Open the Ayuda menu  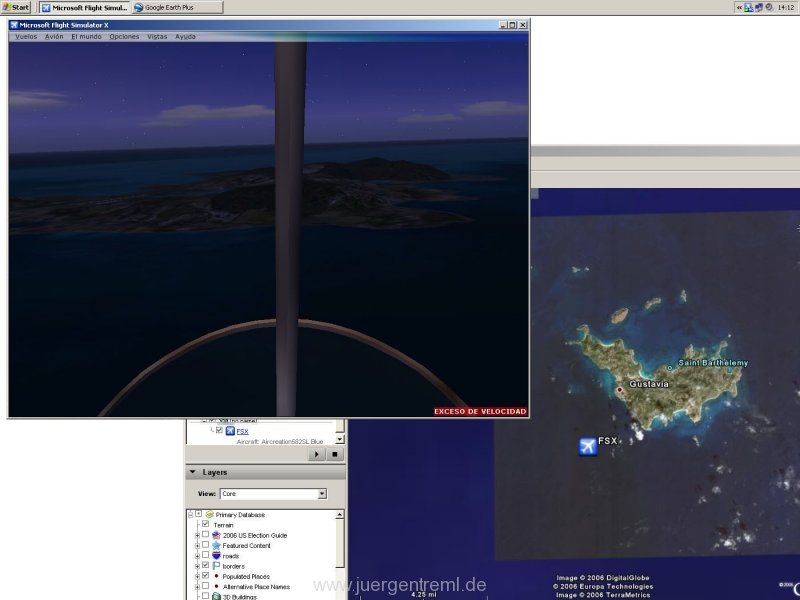click(x=185, y=37)
